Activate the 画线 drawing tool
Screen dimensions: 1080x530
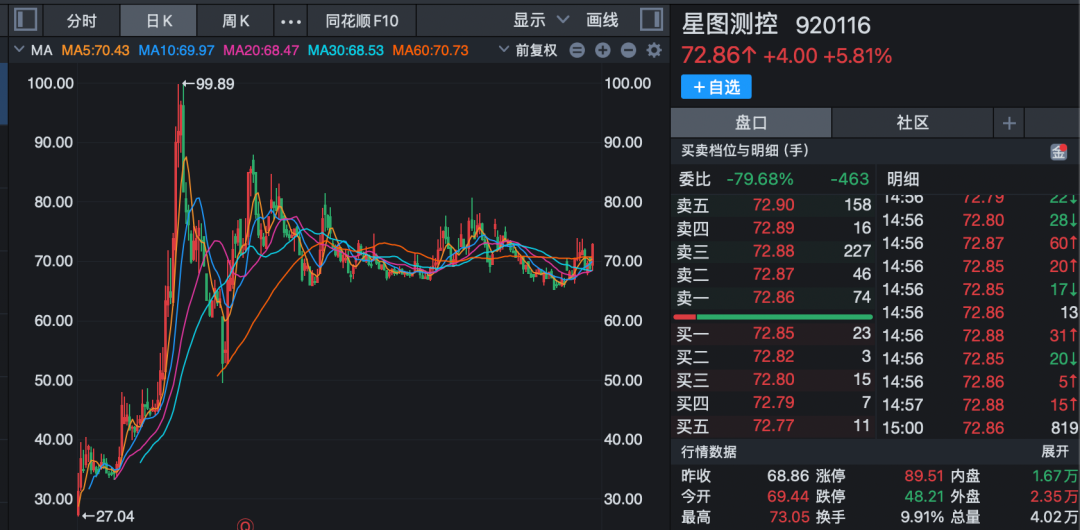click(x=602, y=20)
